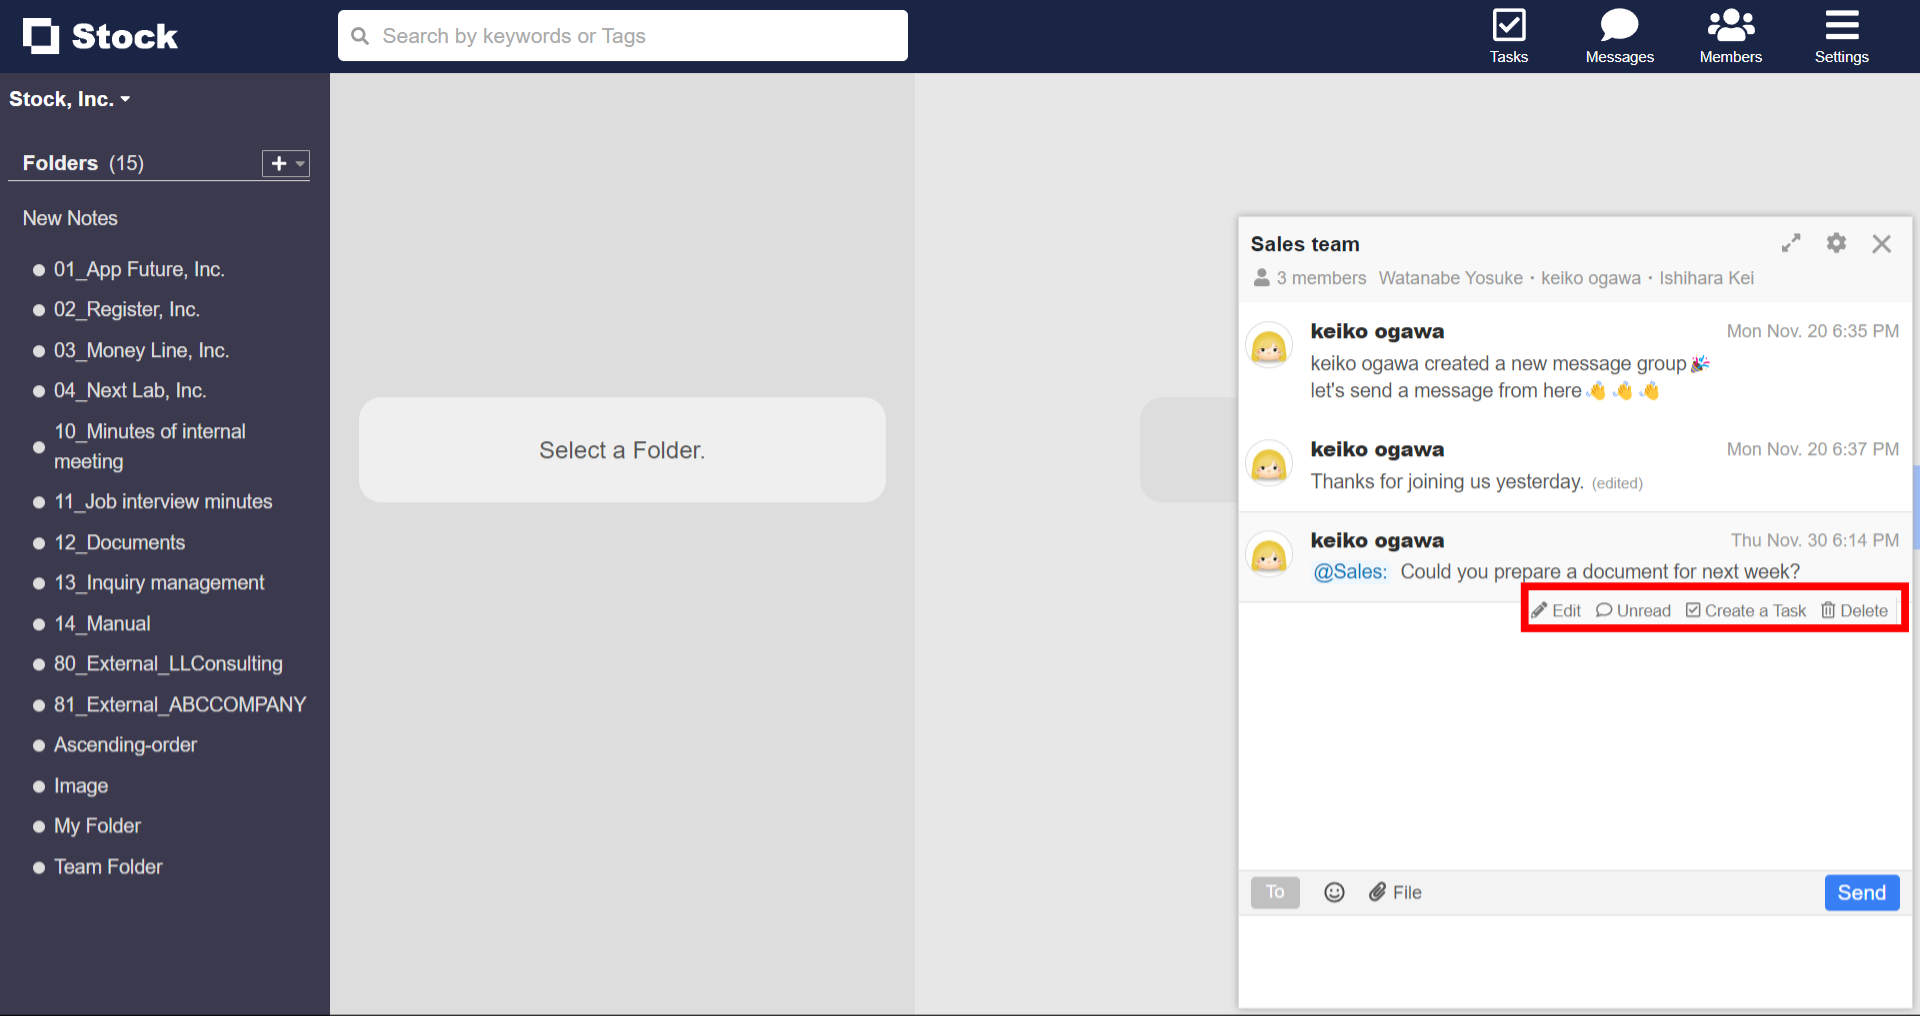Open the Sales team group settings gear
The width and height of the screenshot is (1920, 1016).
click(1837, 243)
